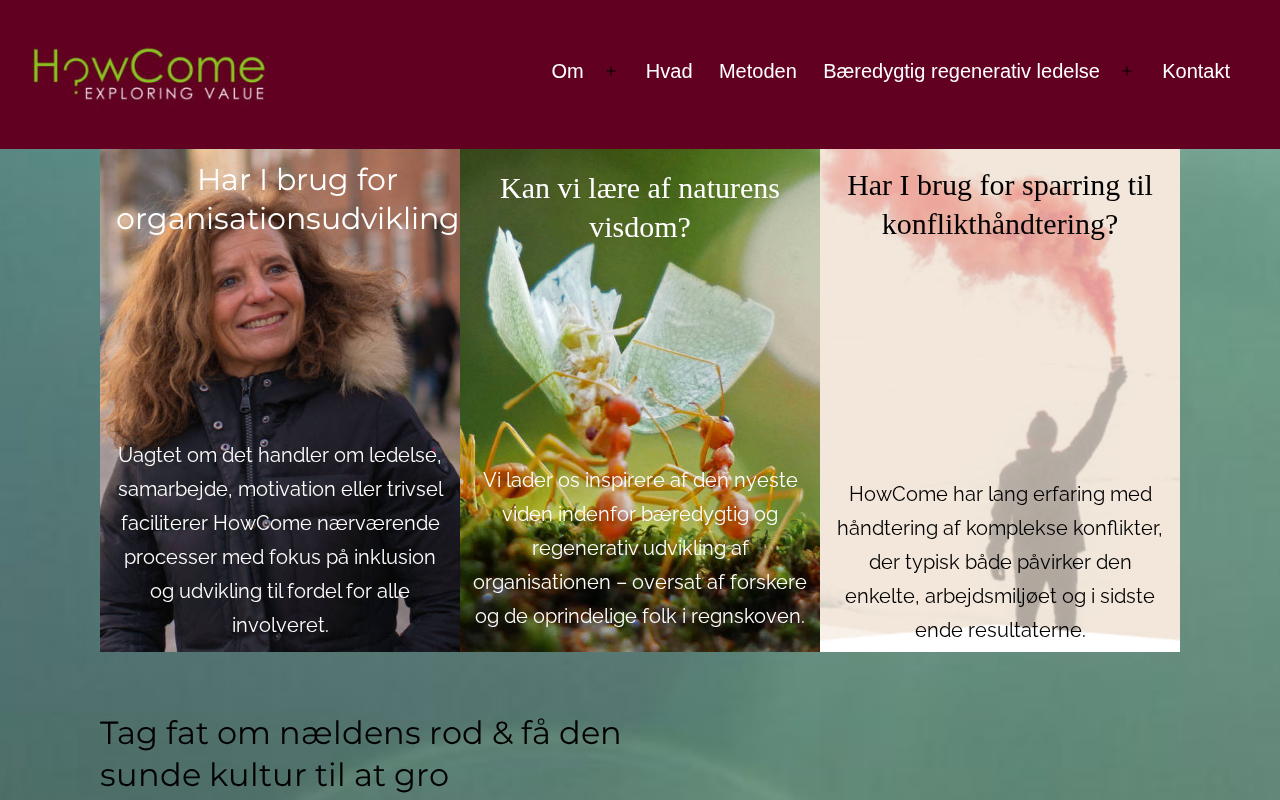Open the Om menu item
This screenshot has height=800, width=1280.
(567, 71)
